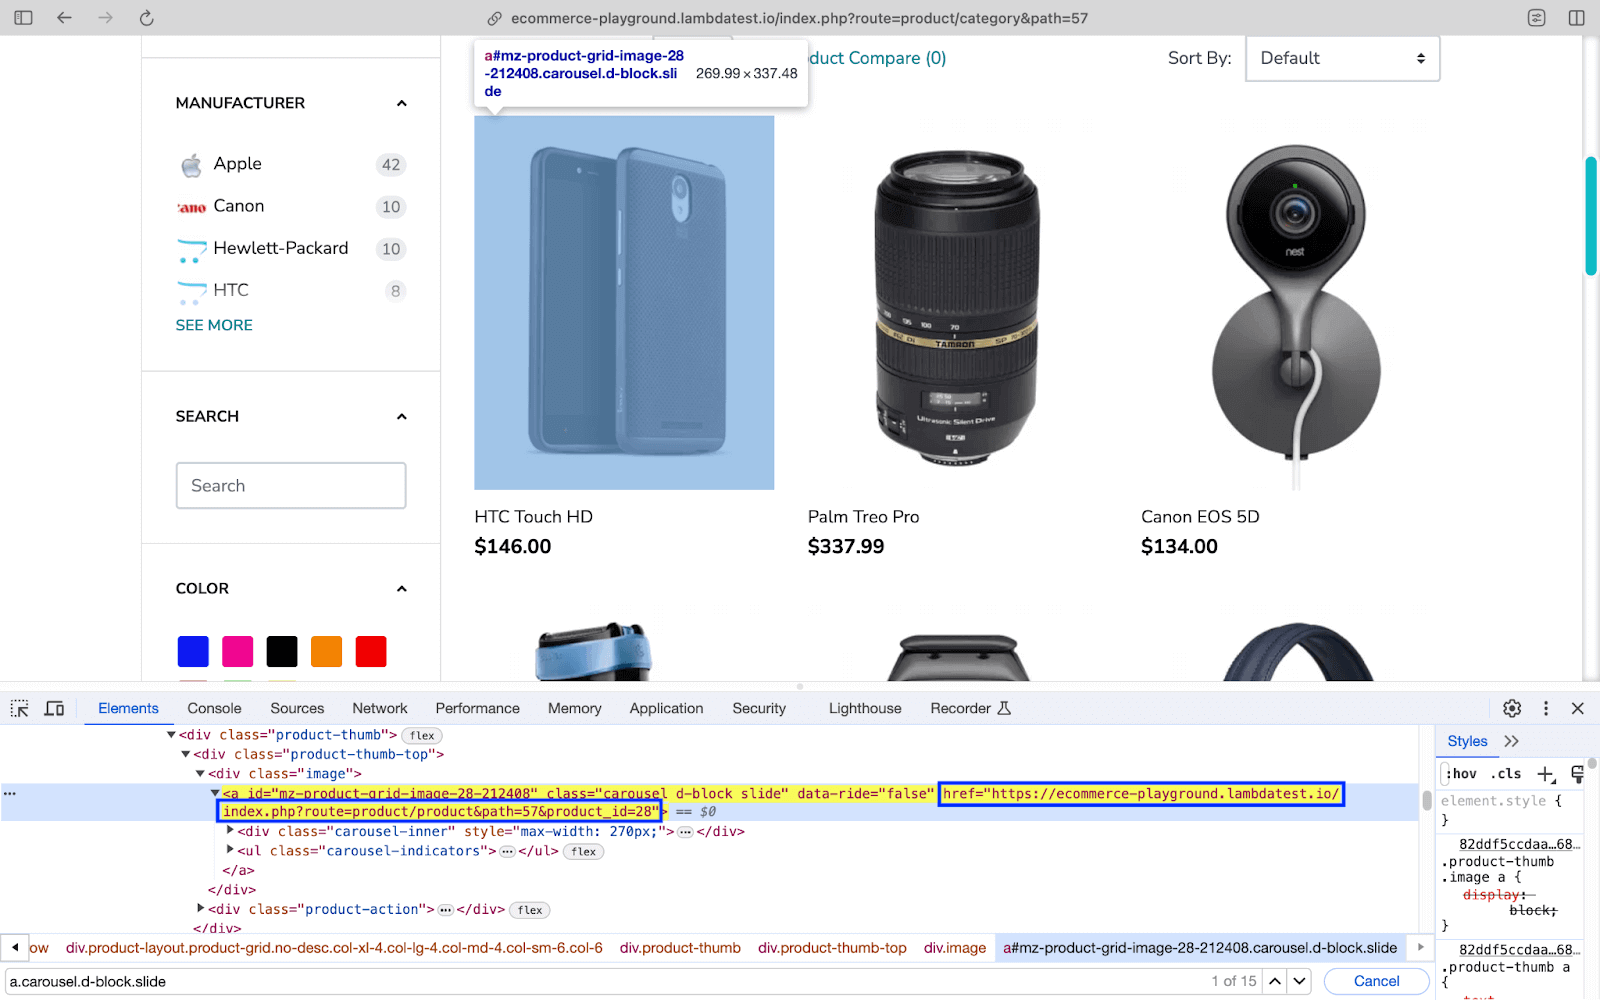Viewport: 1600px width, 1000px height.
Task: Close the DevTools panel
Action: [x=1578, y=708]
